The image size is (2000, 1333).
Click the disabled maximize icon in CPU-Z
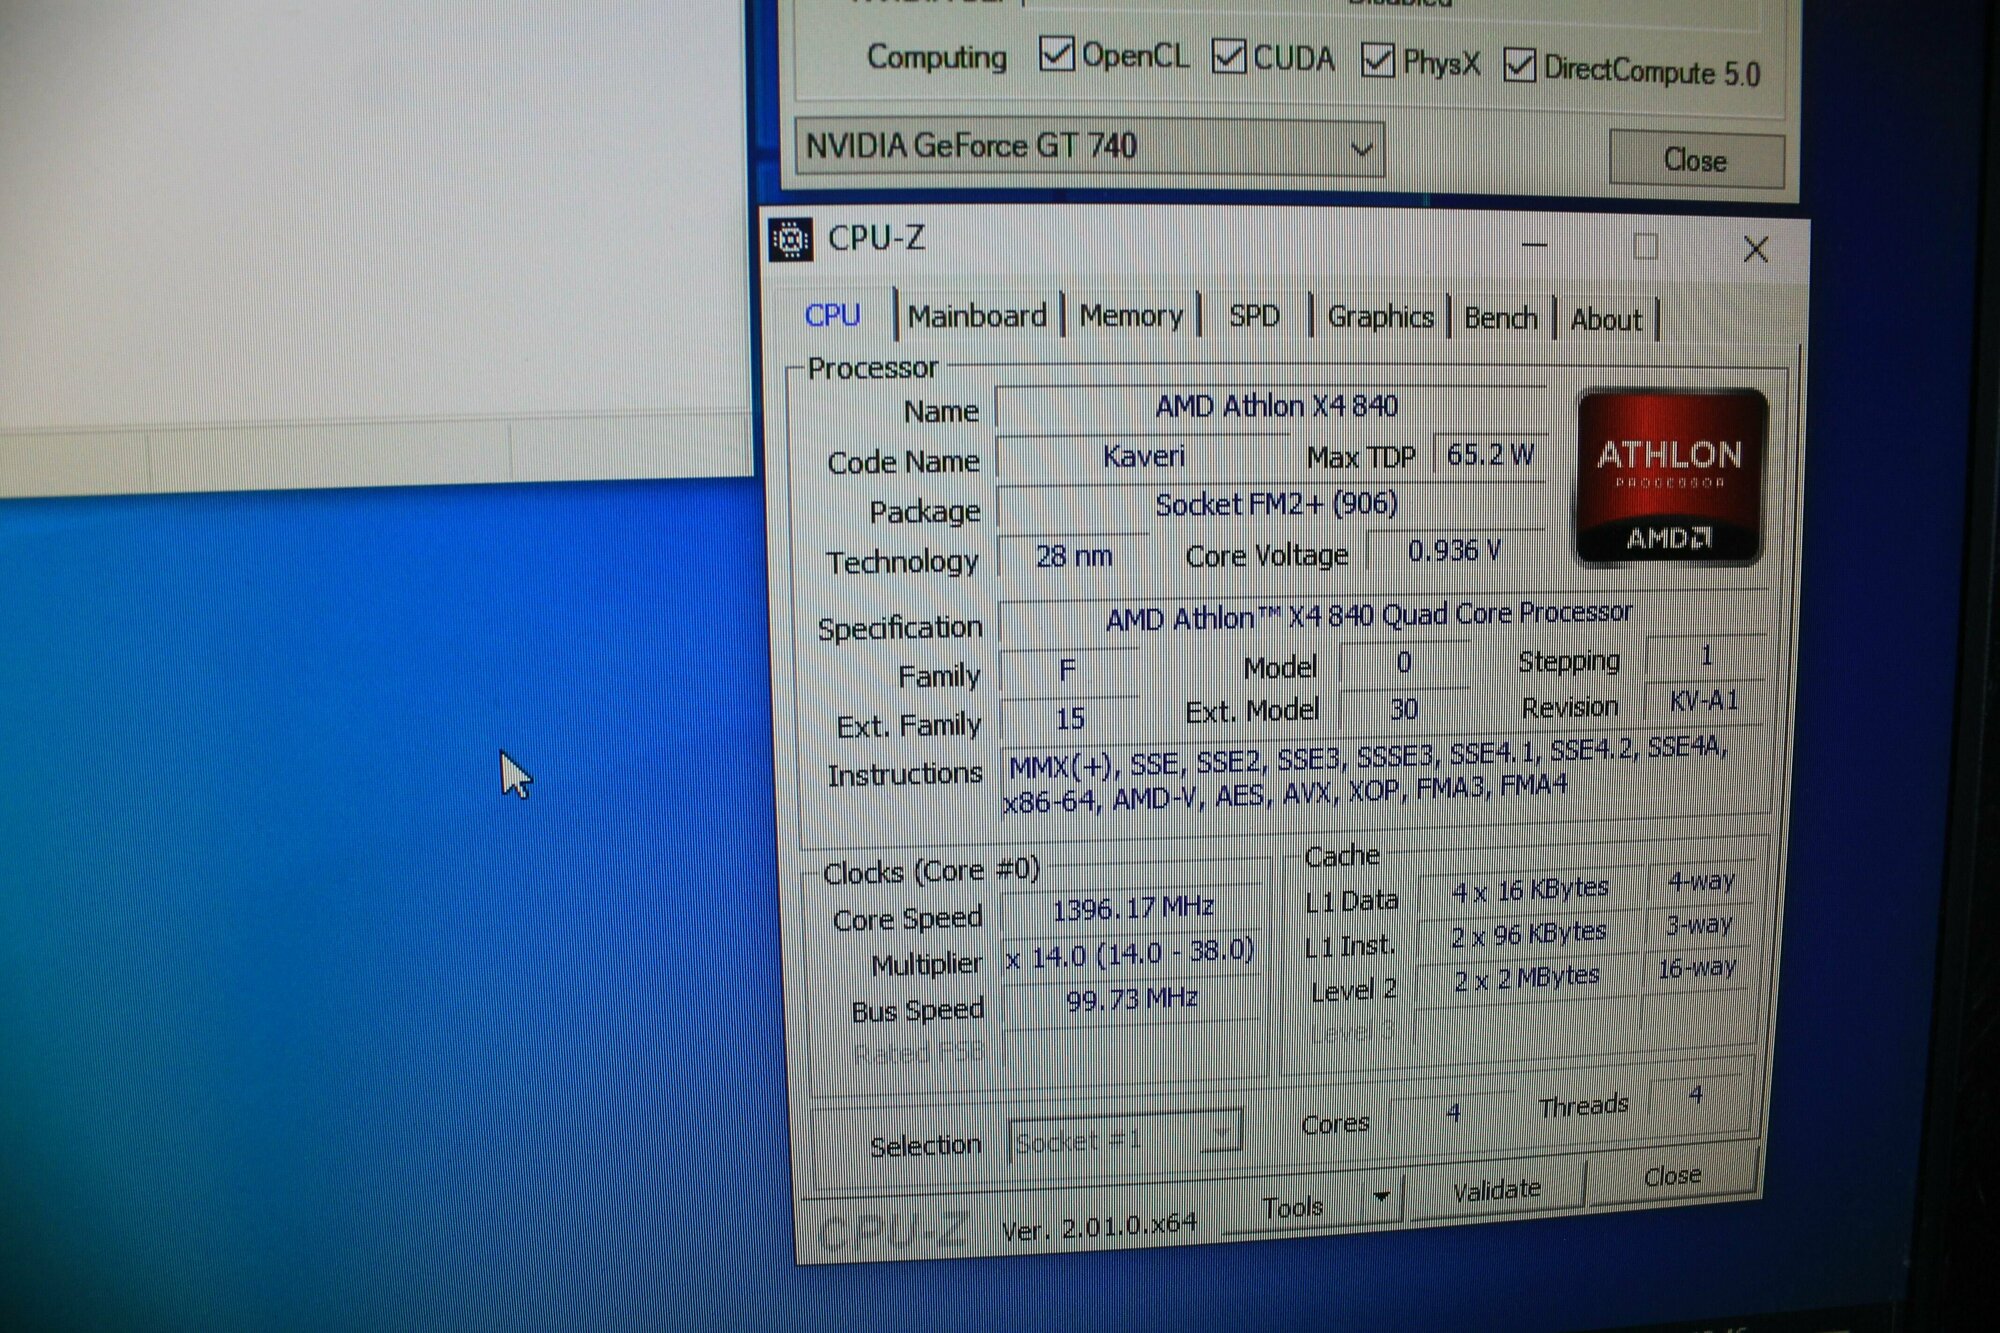tap(1645, 246)
